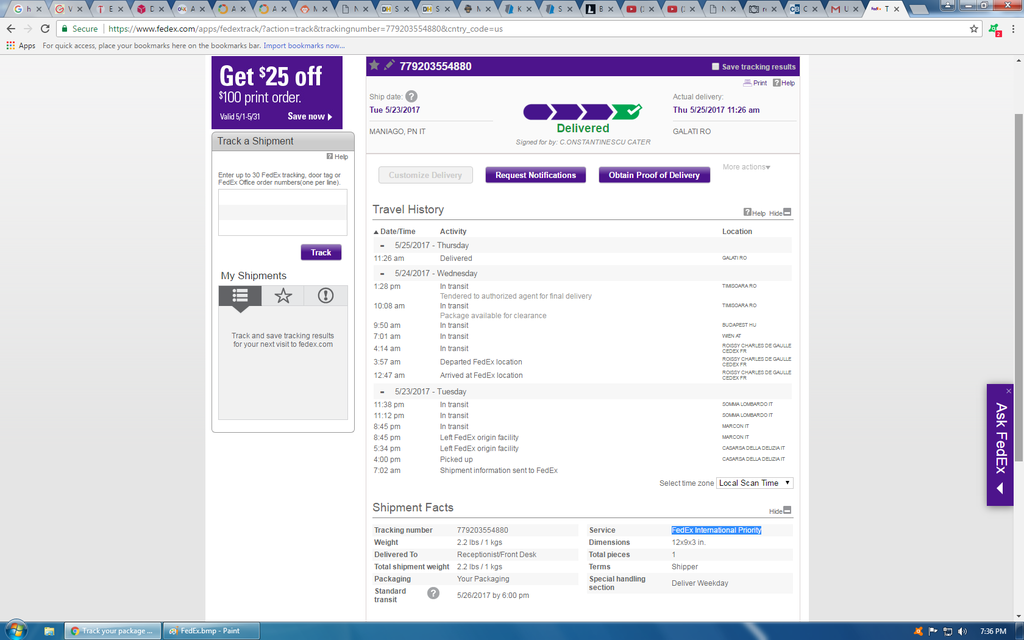Open Help next to the Print link
Viewport: 1024px width, 640px height.
click(784, 83)
